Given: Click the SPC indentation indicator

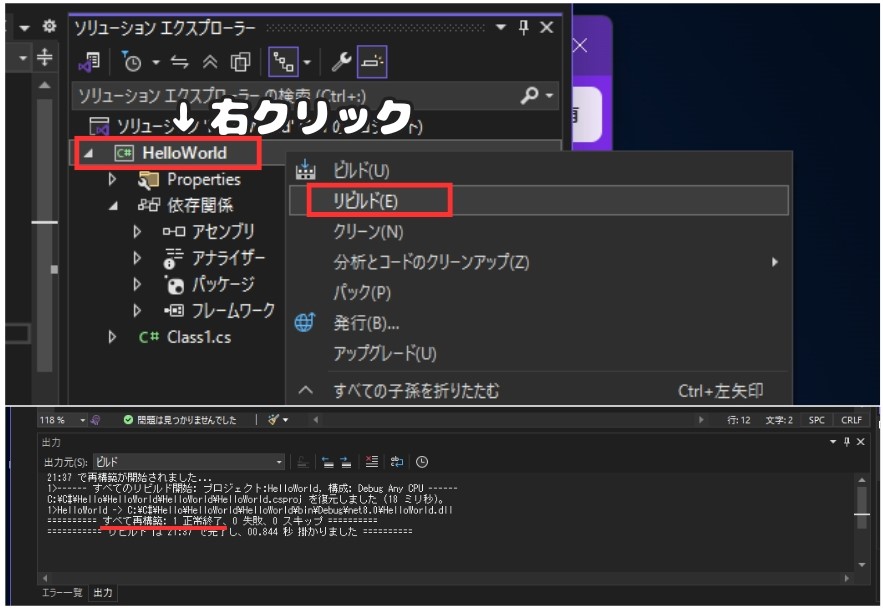Looking at the screenshot, I should 817,420.
